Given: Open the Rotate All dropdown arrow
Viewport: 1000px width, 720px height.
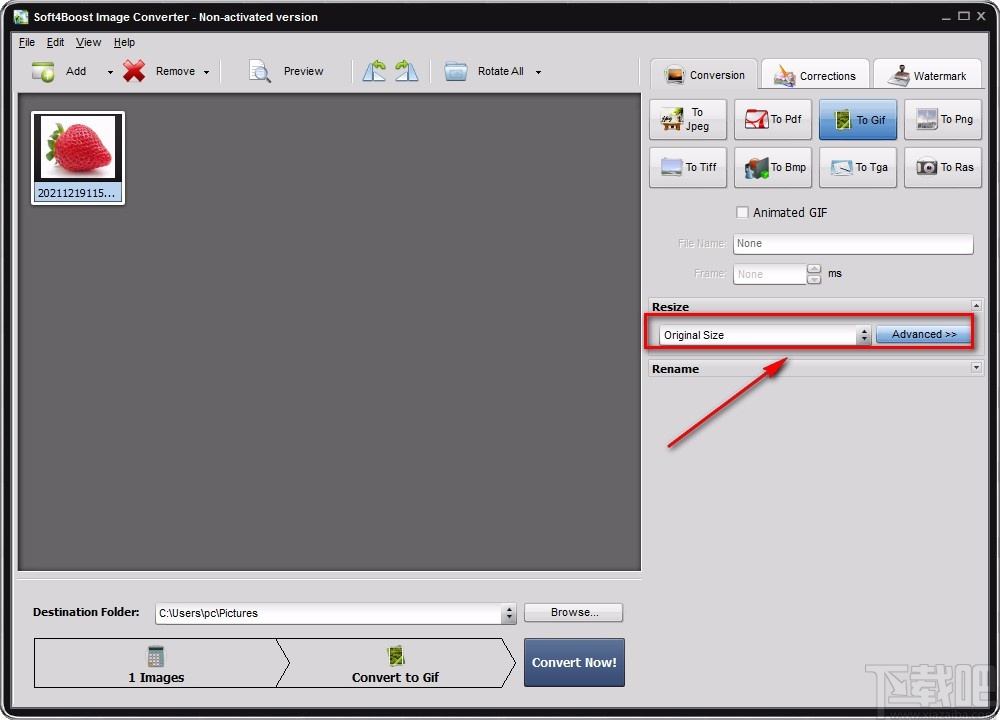Looking at the screenshot, I should [x=538, y=72].
